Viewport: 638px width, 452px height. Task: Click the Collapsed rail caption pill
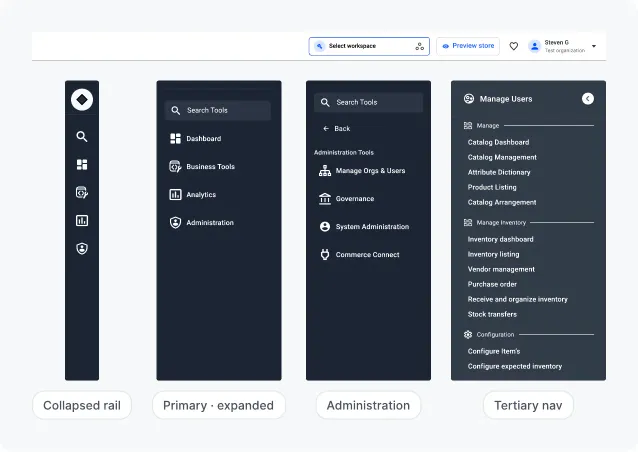coord(82,405)
